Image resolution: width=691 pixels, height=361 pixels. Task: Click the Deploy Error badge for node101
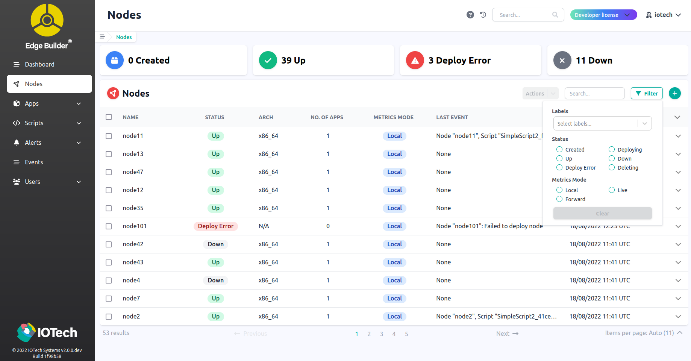(215, 226)
